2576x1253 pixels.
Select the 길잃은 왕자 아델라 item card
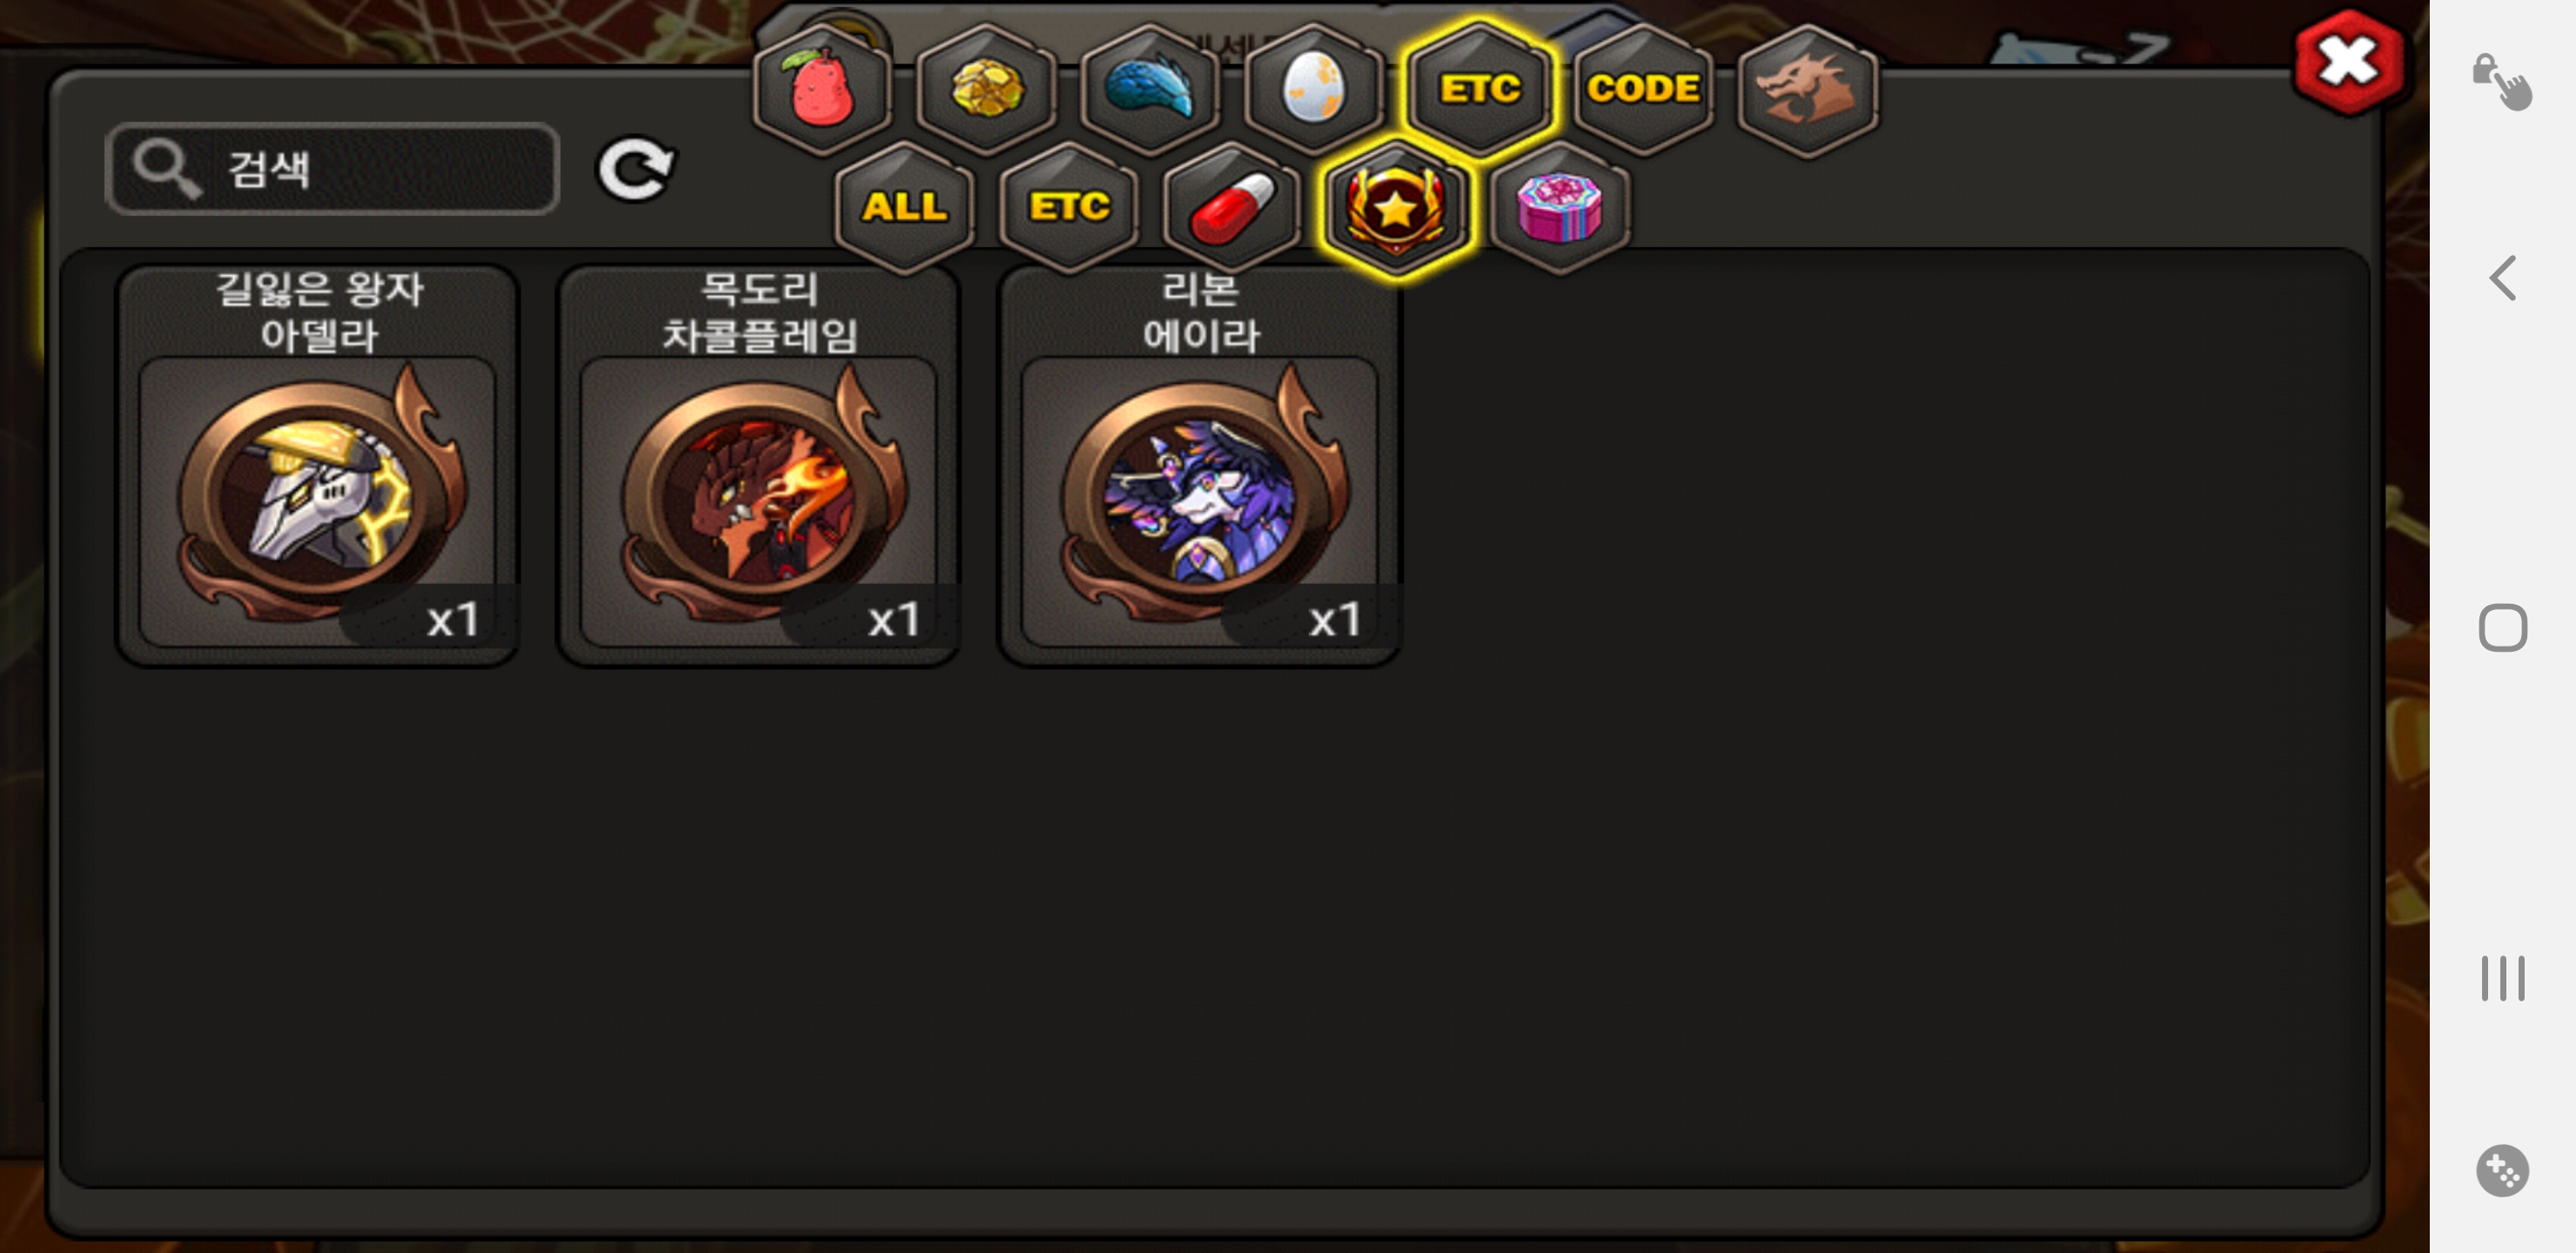pos(318,465)
